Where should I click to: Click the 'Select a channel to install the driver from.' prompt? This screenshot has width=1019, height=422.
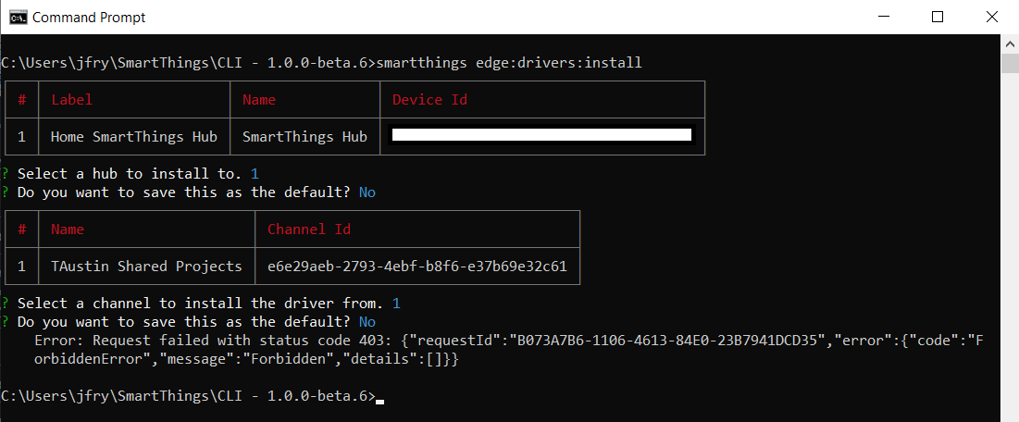(x=201, y=303)
